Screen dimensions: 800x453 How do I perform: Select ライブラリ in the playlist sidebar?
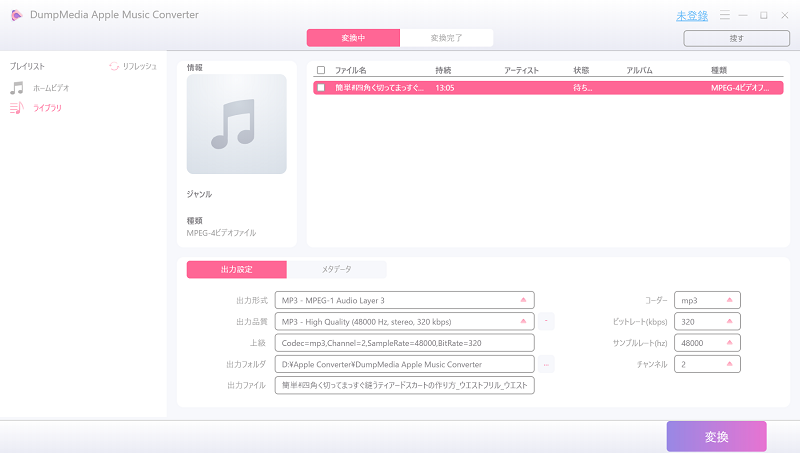point(47,108)
